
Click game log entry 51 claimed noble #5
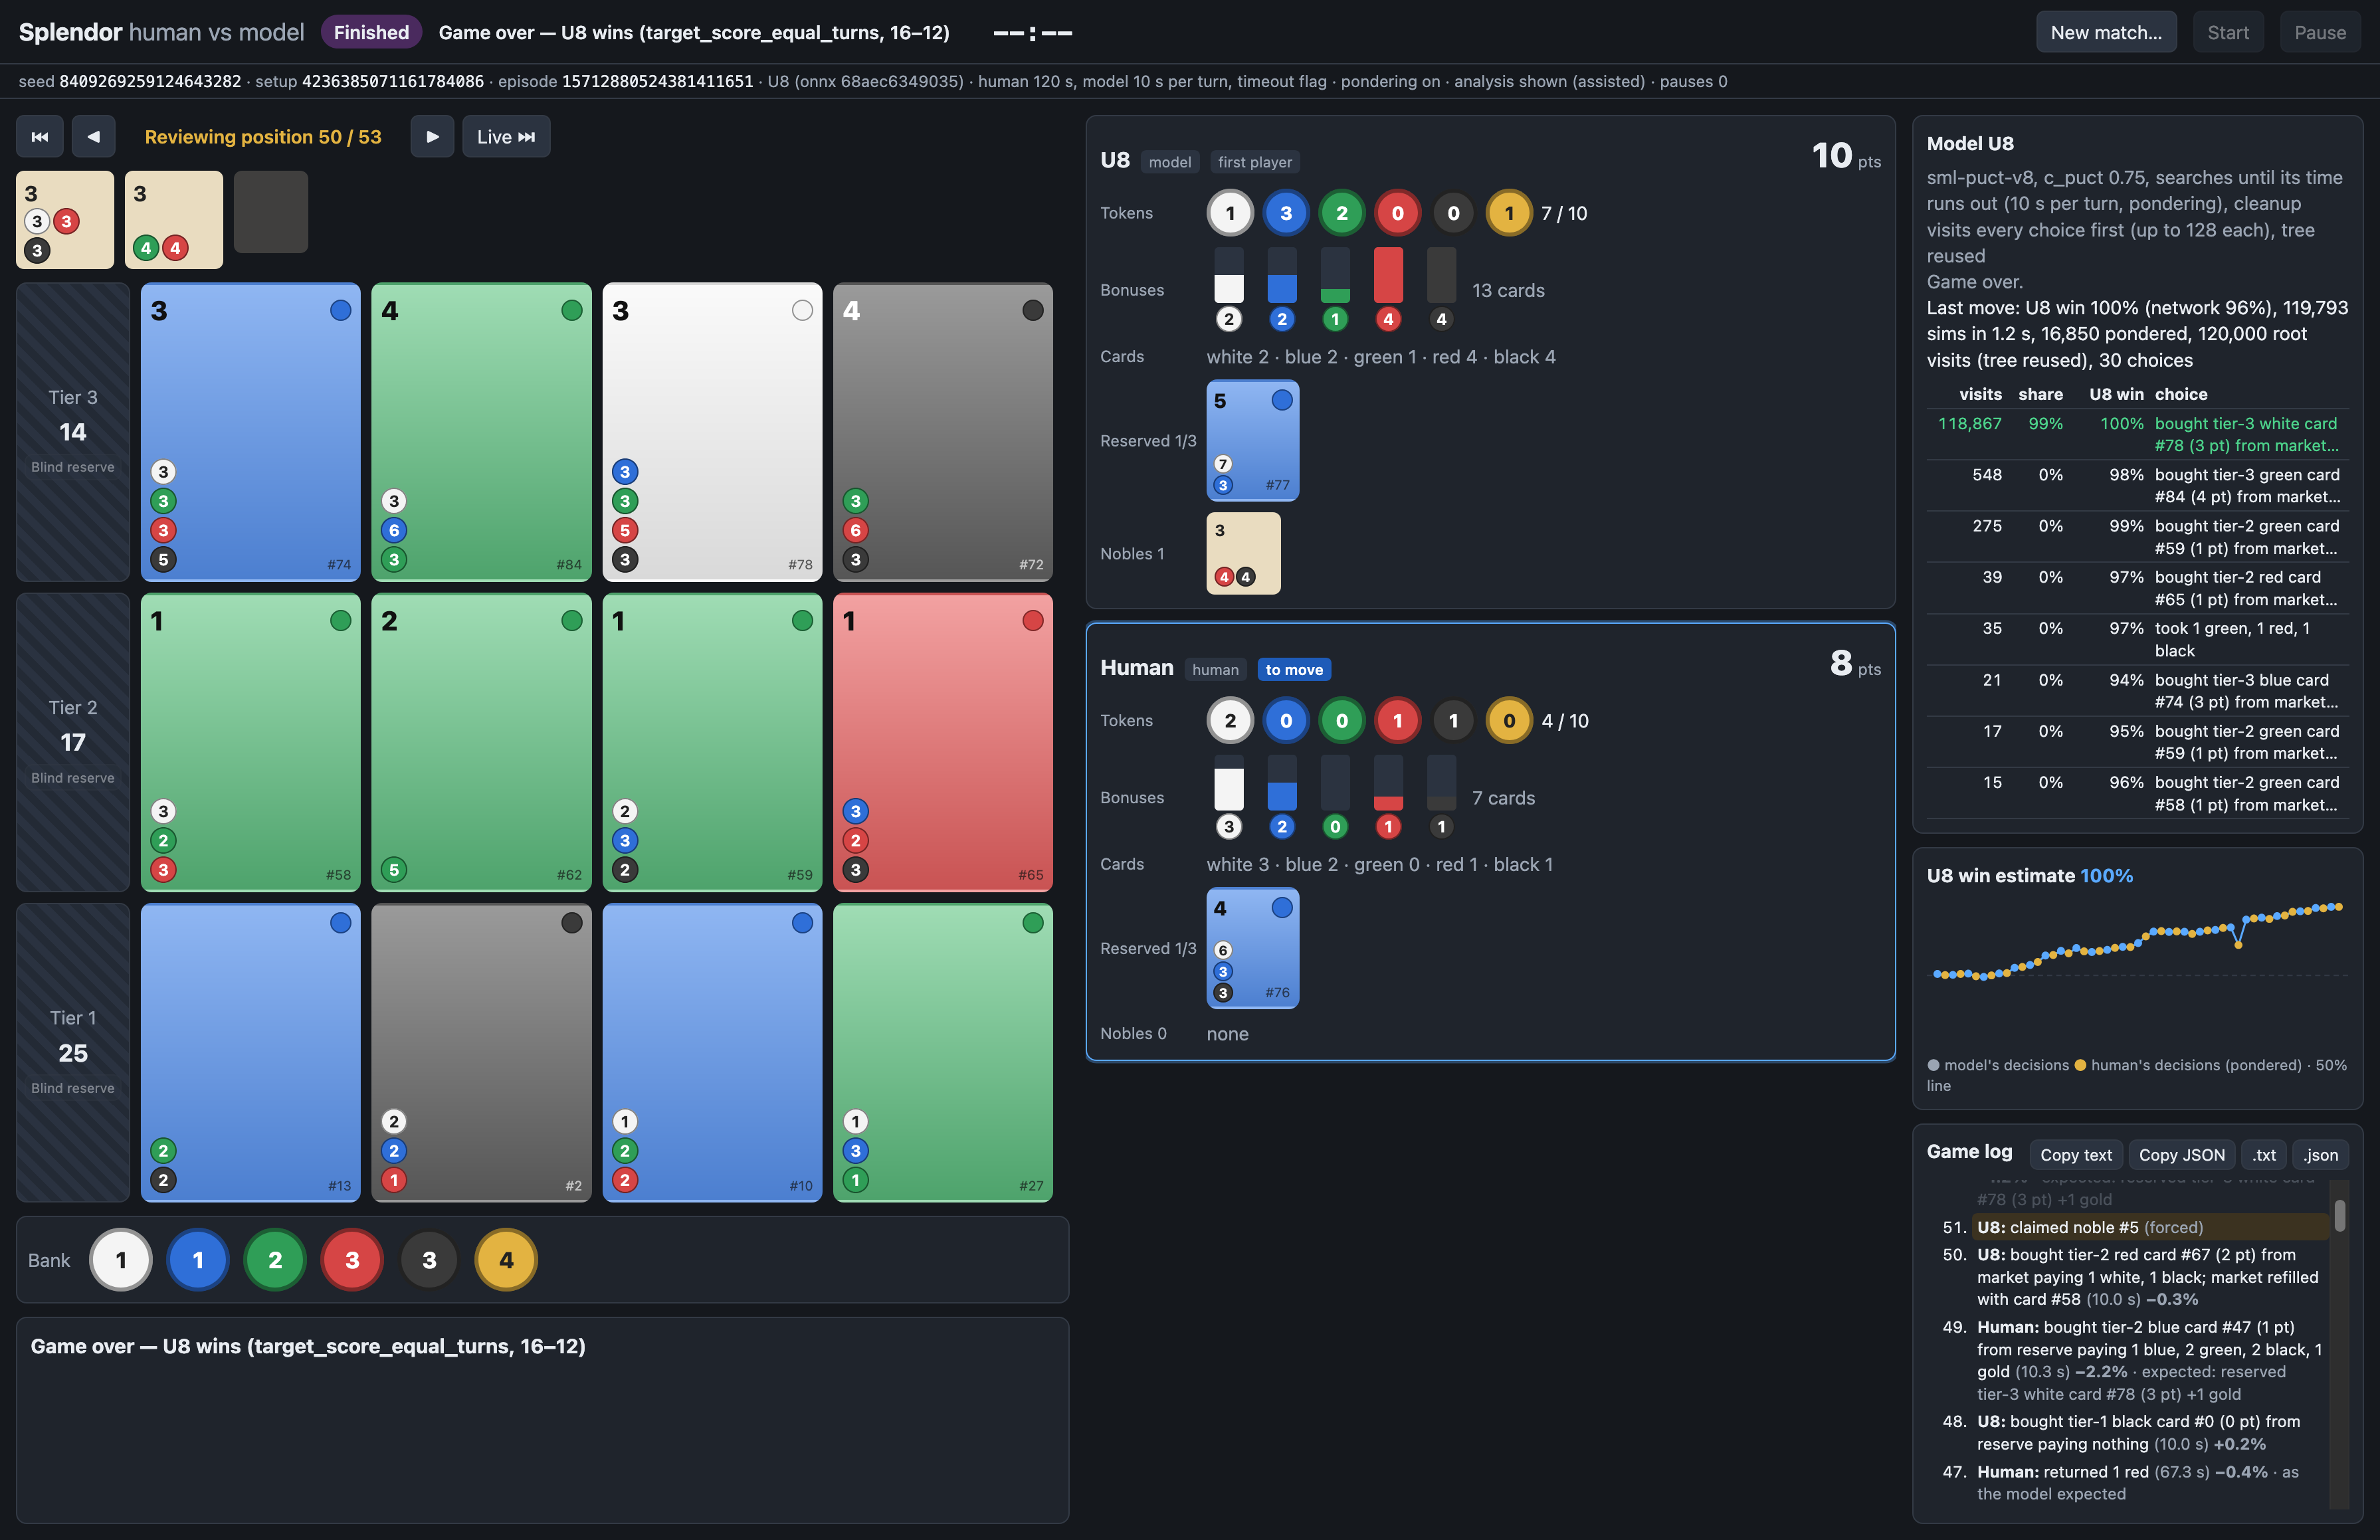[x=2152, y=1227]
